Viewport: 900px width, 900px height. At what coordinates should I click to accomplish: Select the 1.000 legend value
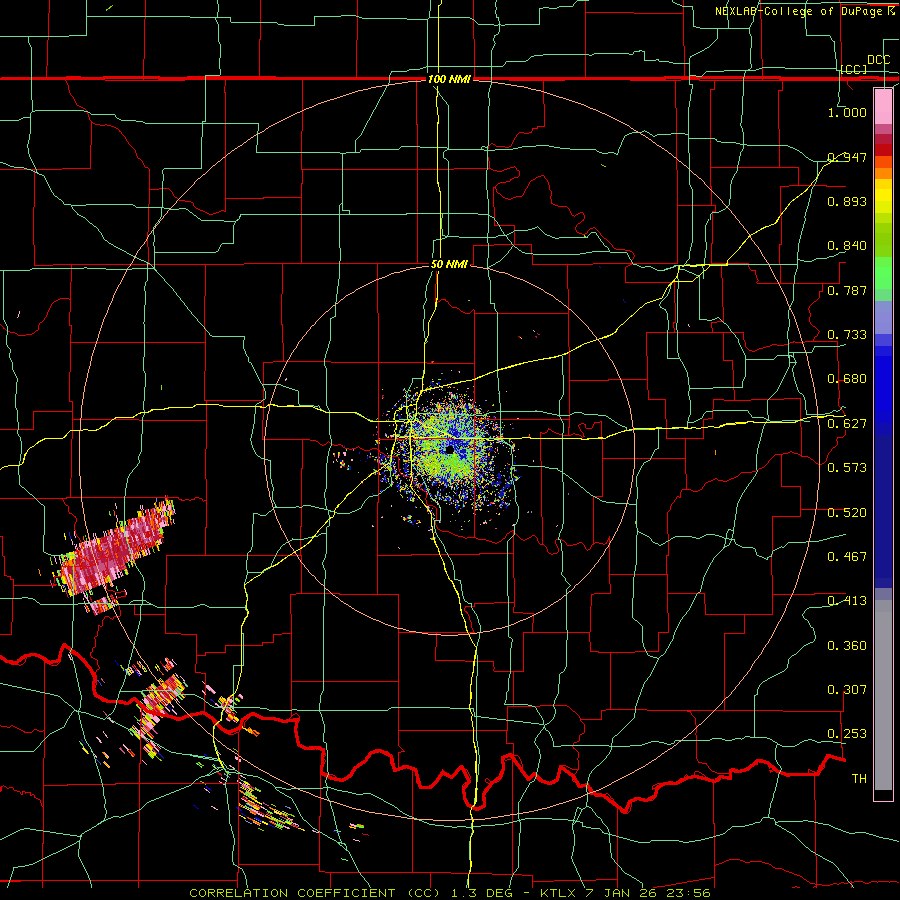click(847, 112)
